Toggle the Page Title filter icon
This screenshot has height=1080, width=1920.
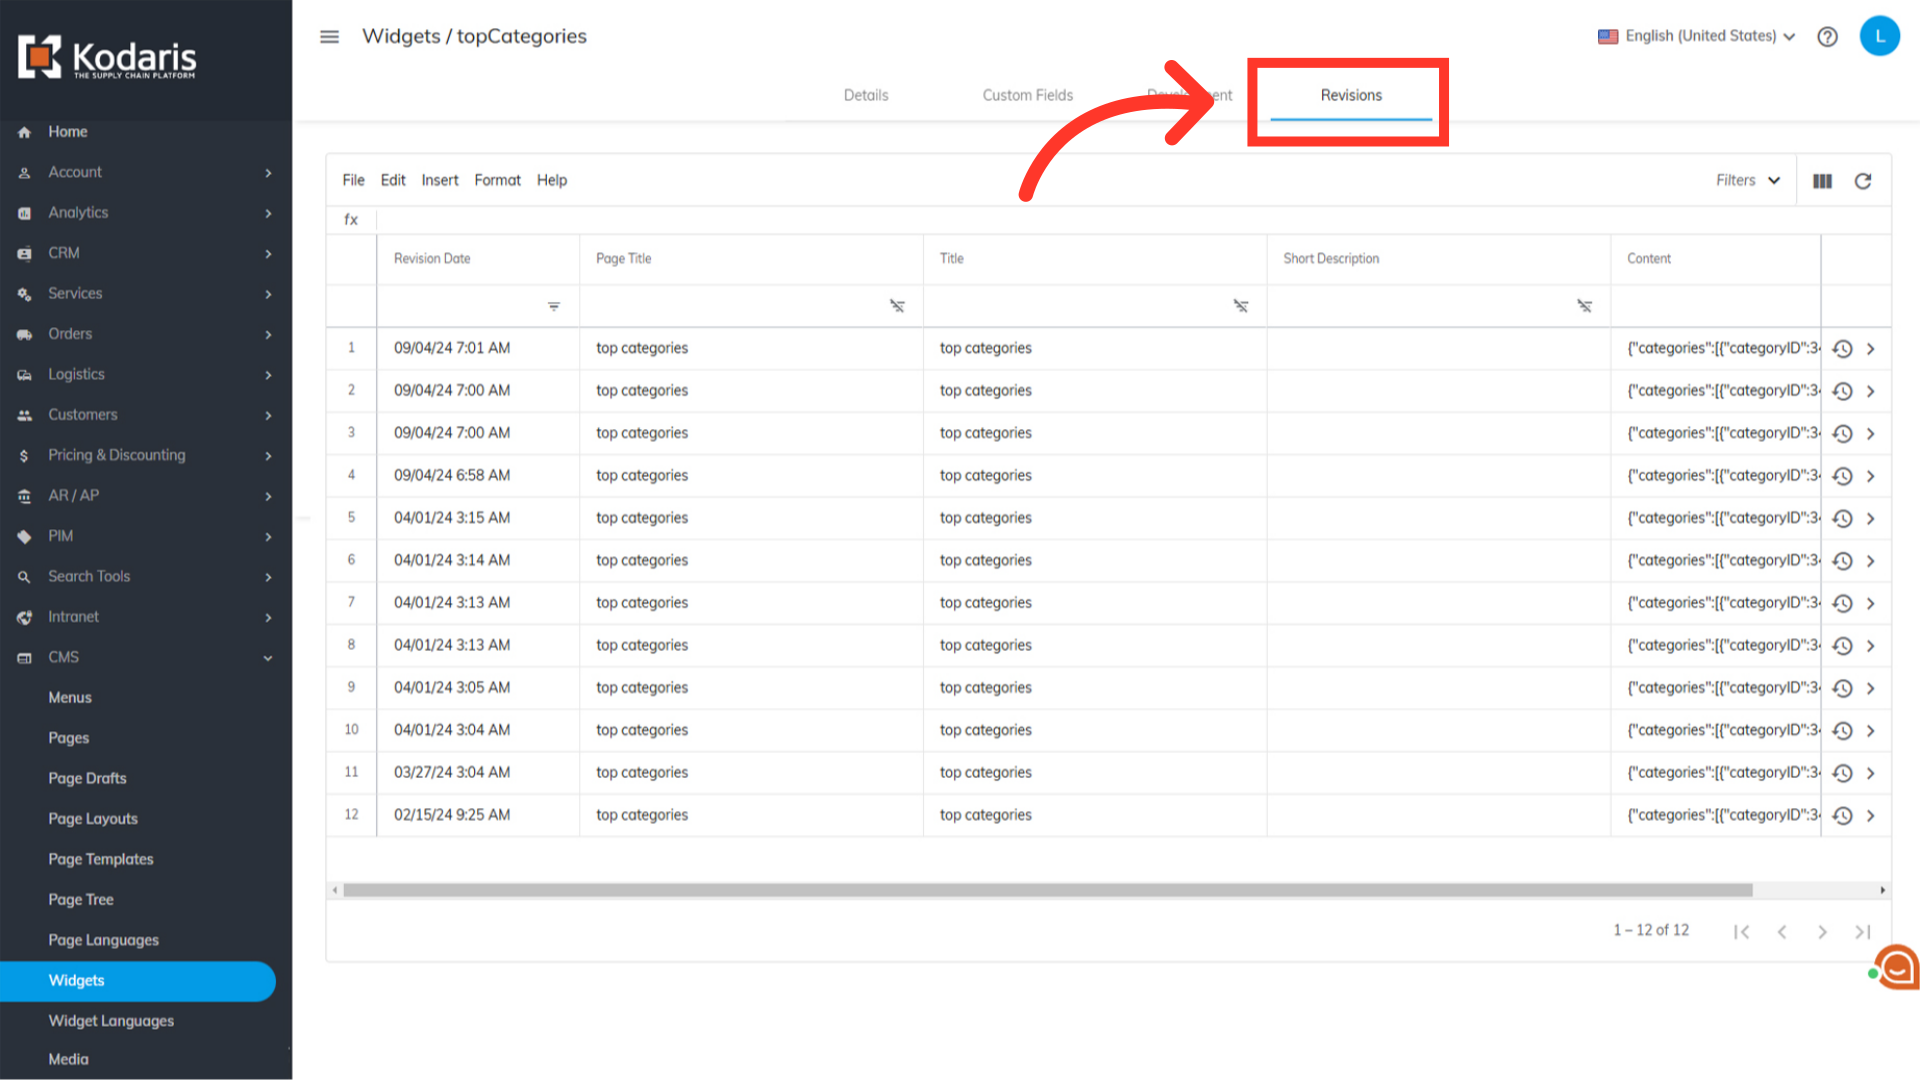coord(897,307)
